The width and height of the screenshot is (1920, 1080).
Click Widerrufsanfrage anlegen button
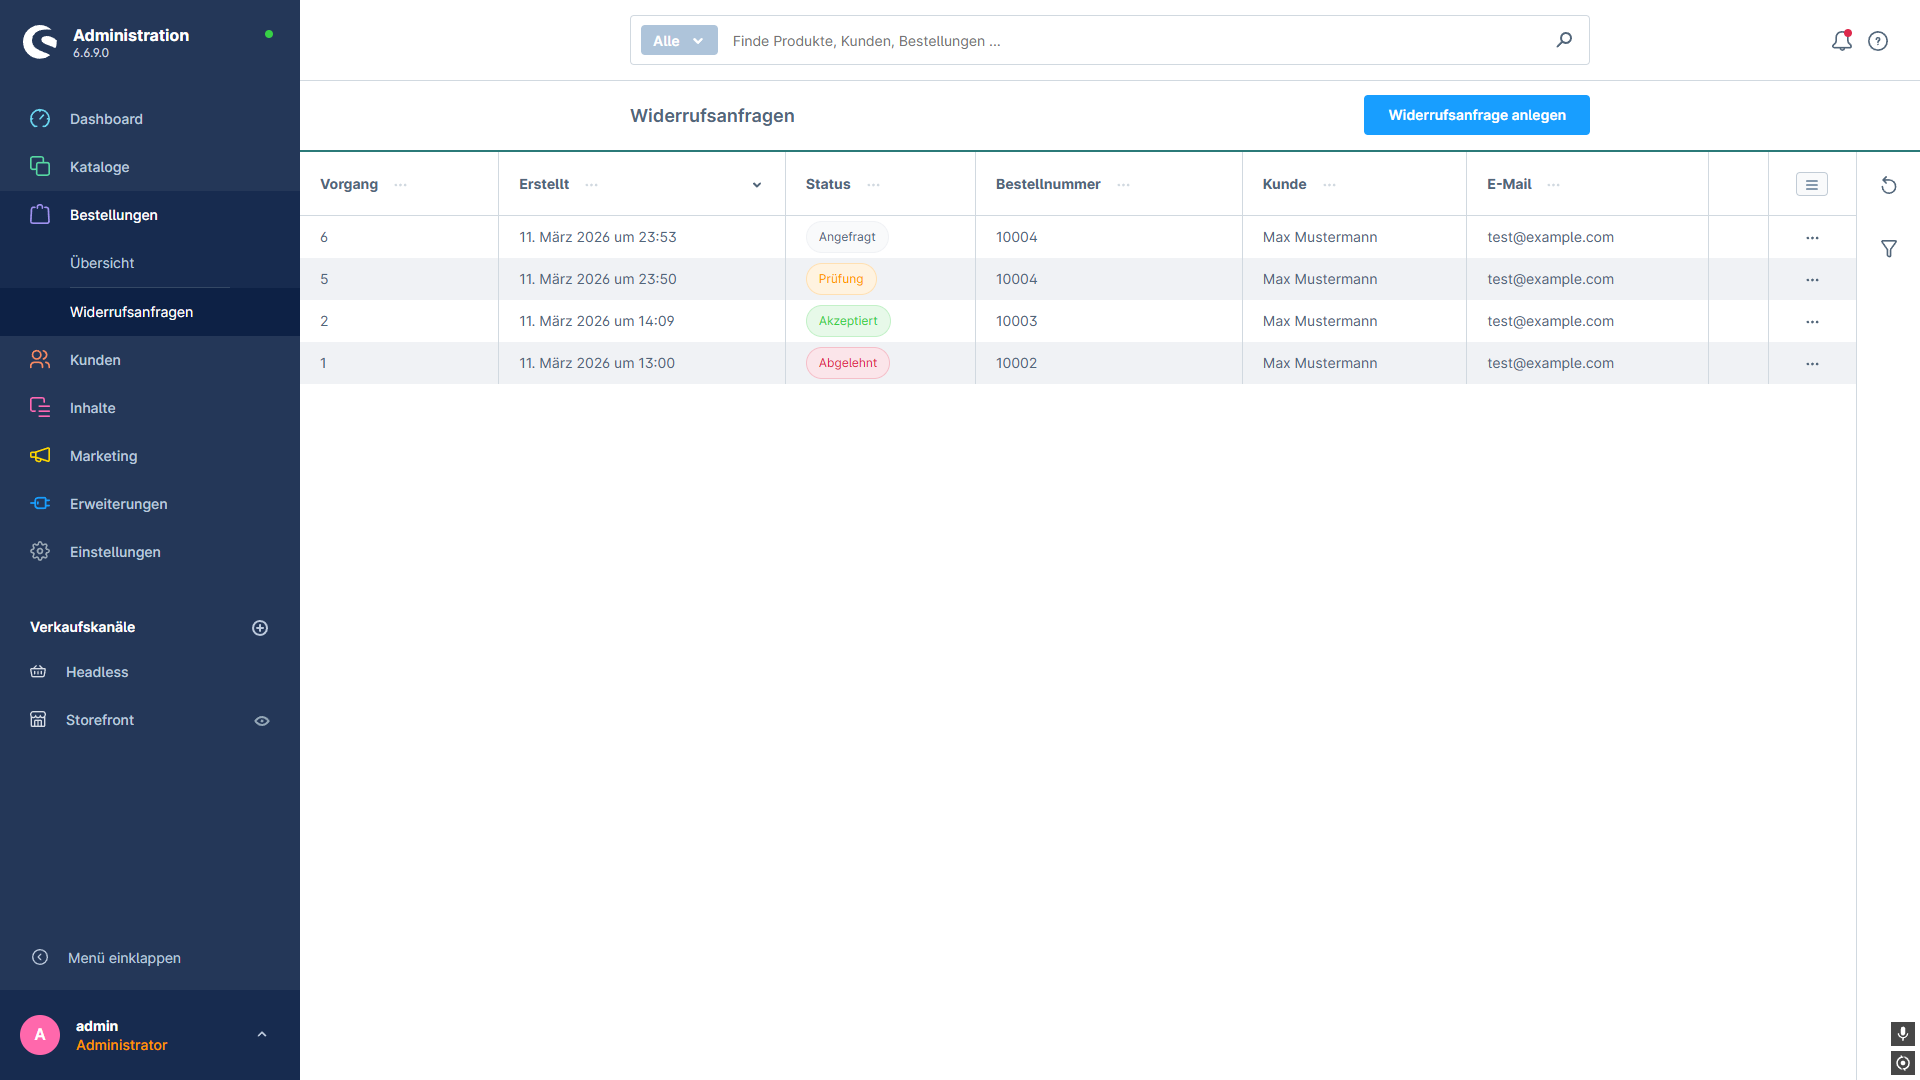pyautogui.click(x=1476, y=115)
